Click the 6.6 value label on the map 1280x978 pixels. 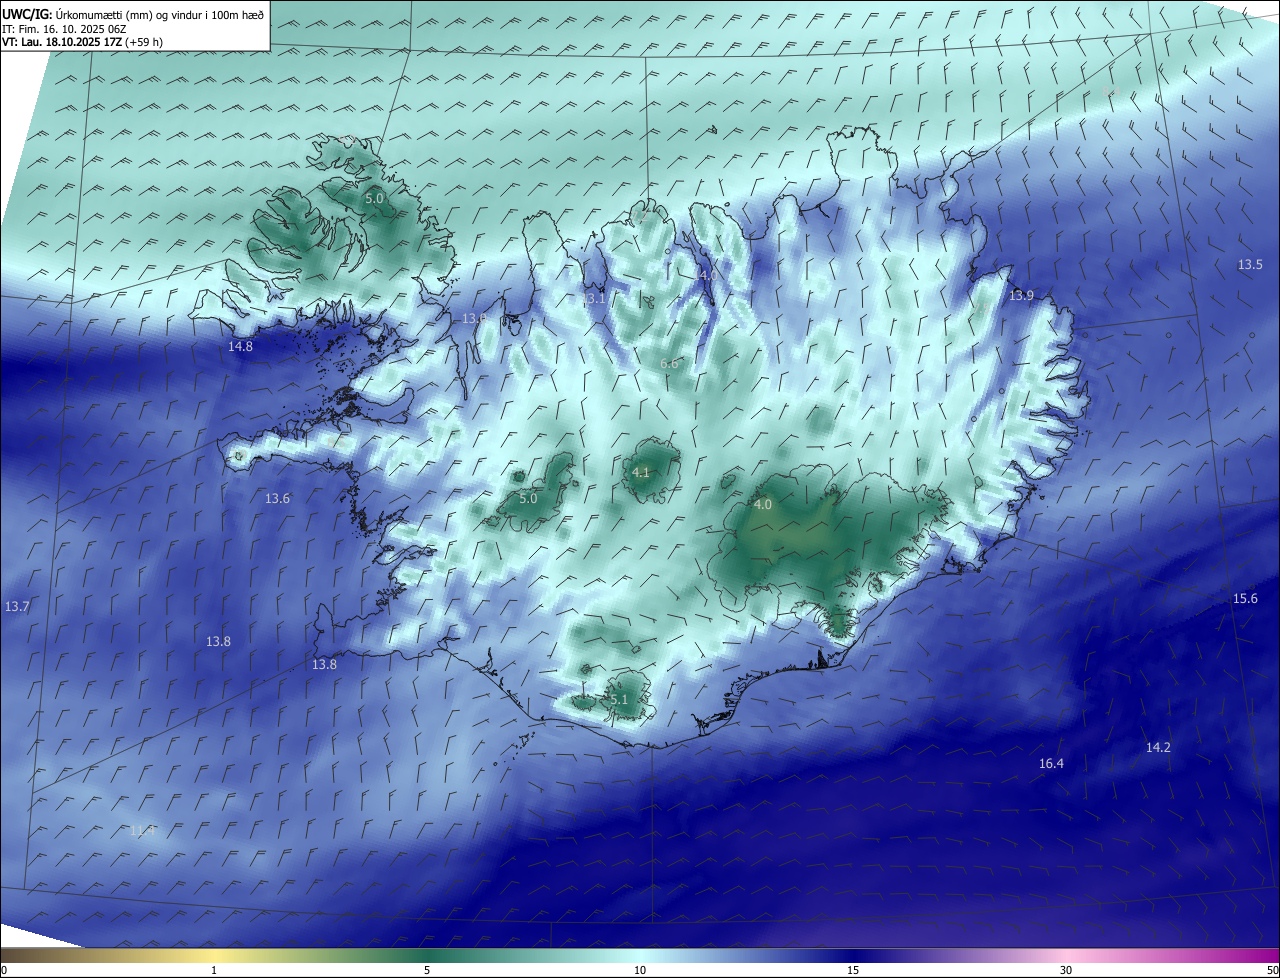[x=669, y=363]
